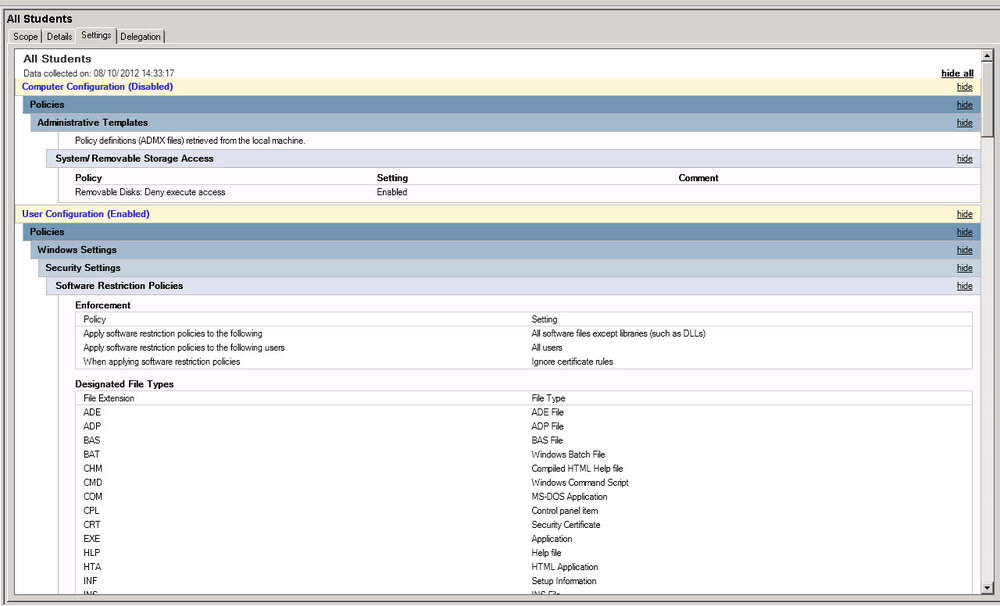Collapse Computer Configuration (Disabled) section
Screen dimensions: 1000x606
pos(964,87)
